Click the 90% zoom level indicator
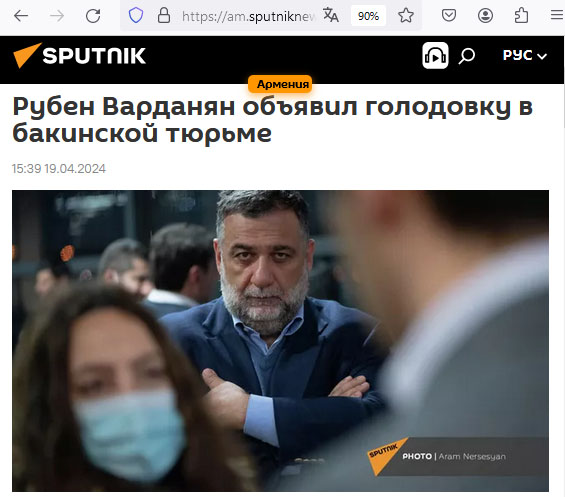 click(368, 16)
